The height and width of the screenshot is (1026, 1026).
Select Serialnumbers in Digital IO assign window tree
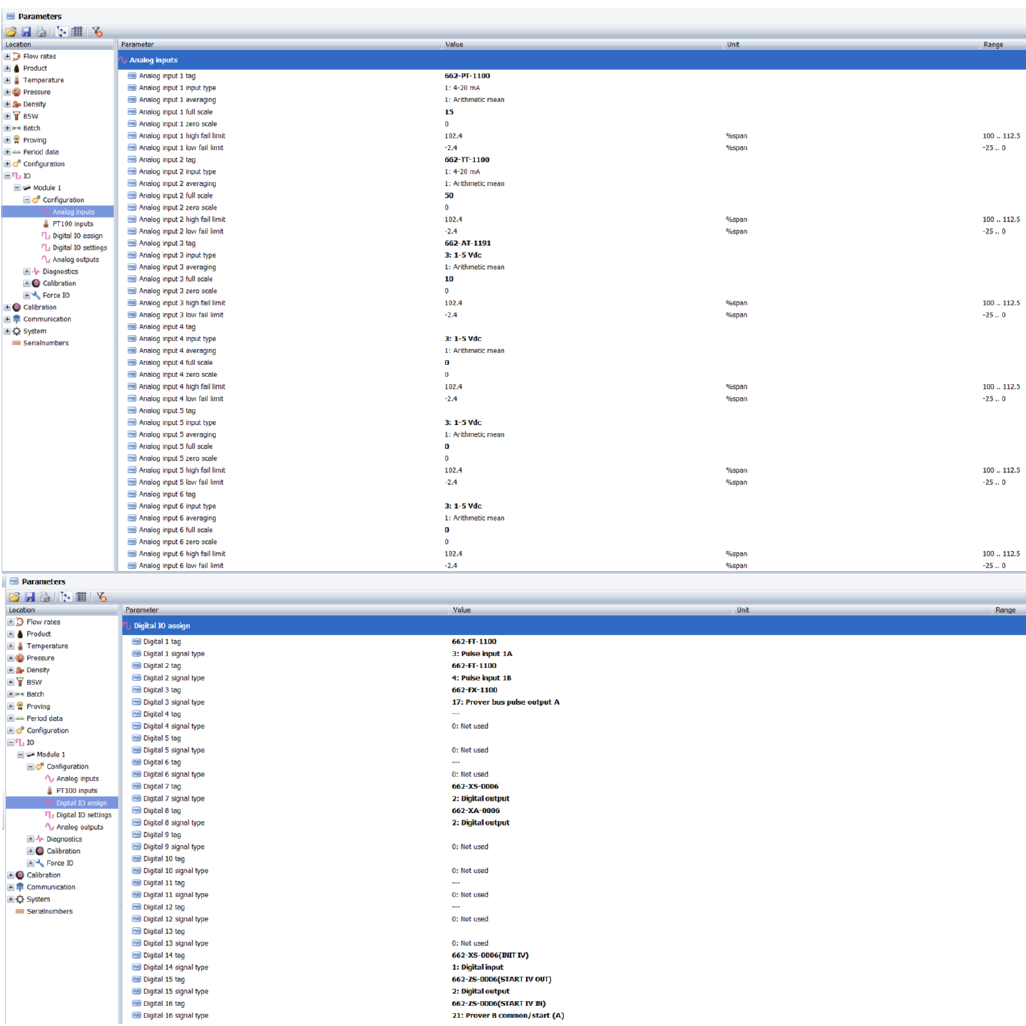click(x=50, y=911)
